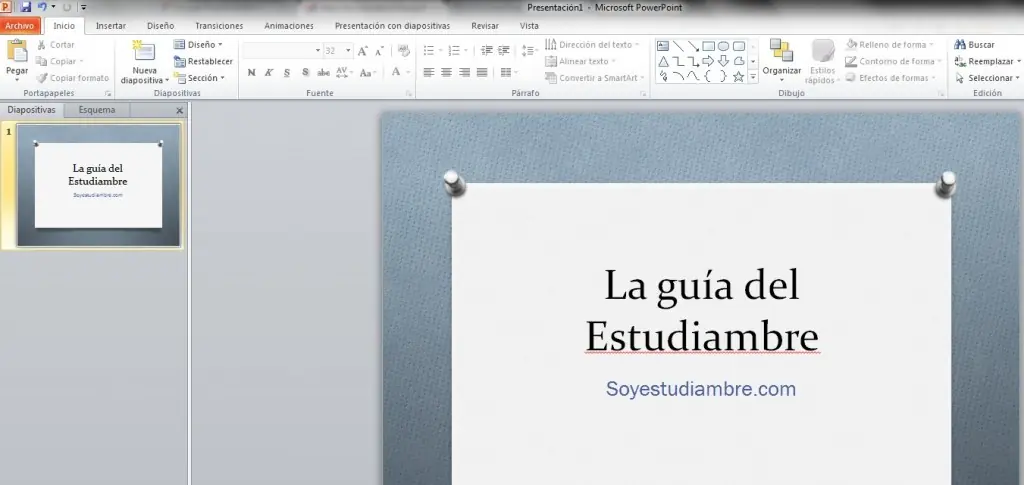The image size is (1024, 485).
Task: Open the Archivo menu
Action: pyautogui.click(x=20, y=26)
